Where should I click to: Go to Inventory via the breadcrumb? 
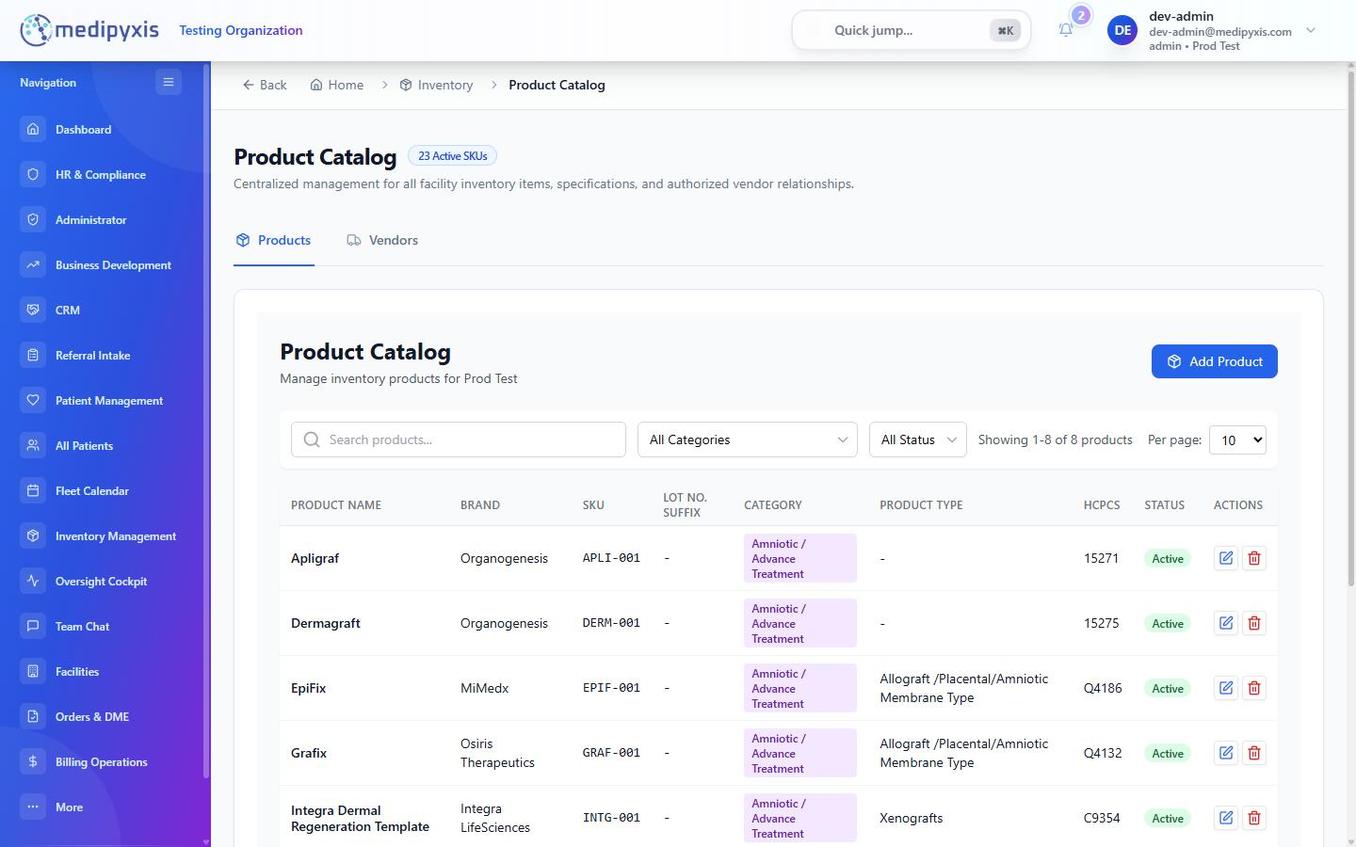pyautogui.click(x=436, y=85)
